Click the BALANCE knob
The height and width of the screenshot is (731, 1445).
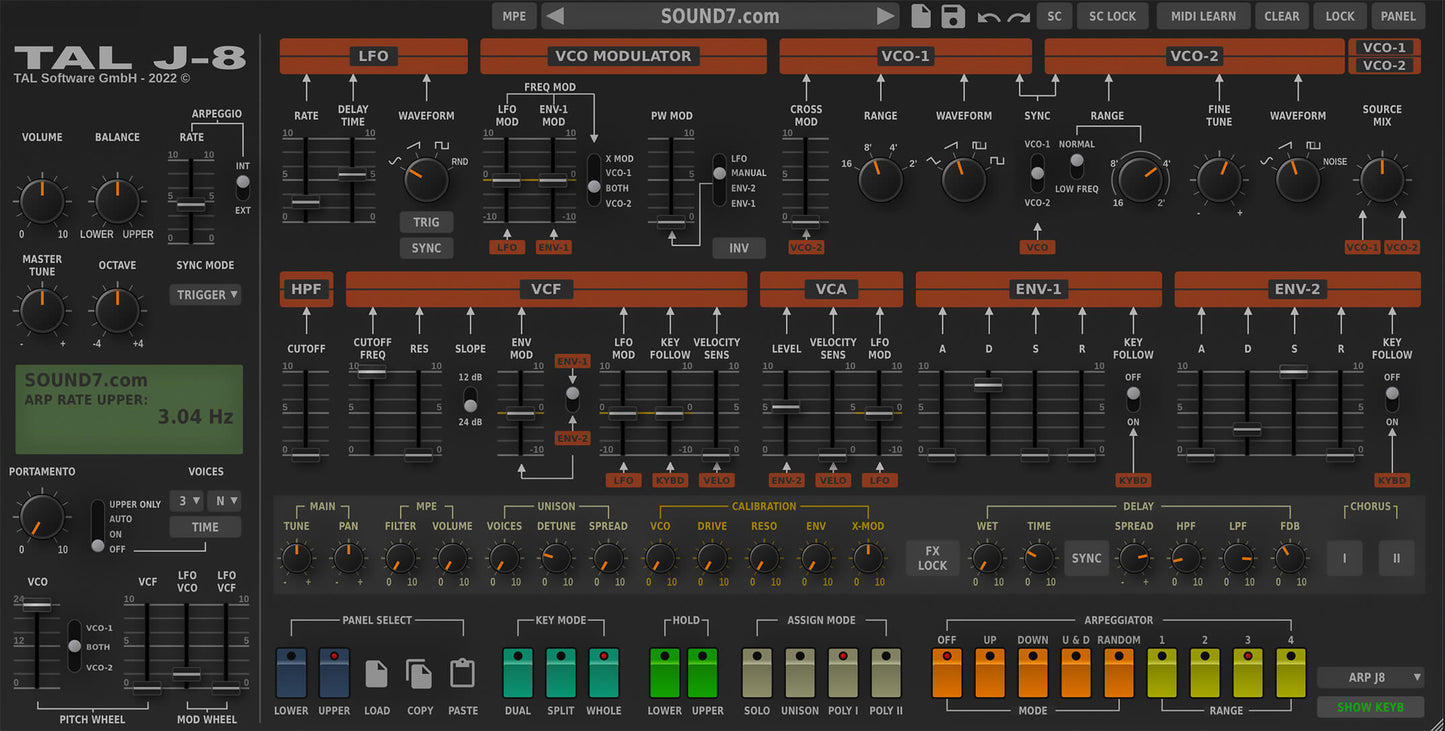click(x=117, y=200)
